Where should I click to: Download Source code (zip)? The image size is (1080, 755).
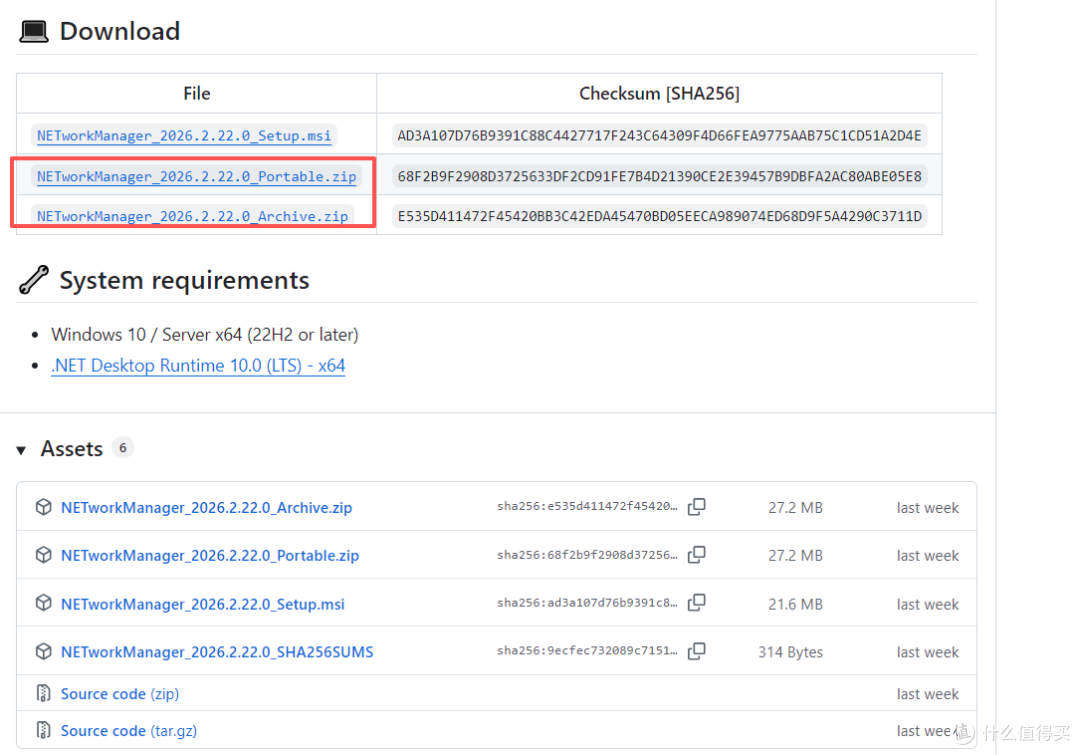click(x=120, y=694)
